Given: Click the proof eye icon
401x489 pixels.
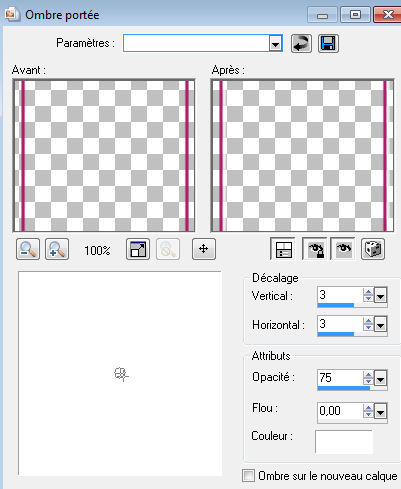Looking at the screenshot, I should tap(343, 249).
